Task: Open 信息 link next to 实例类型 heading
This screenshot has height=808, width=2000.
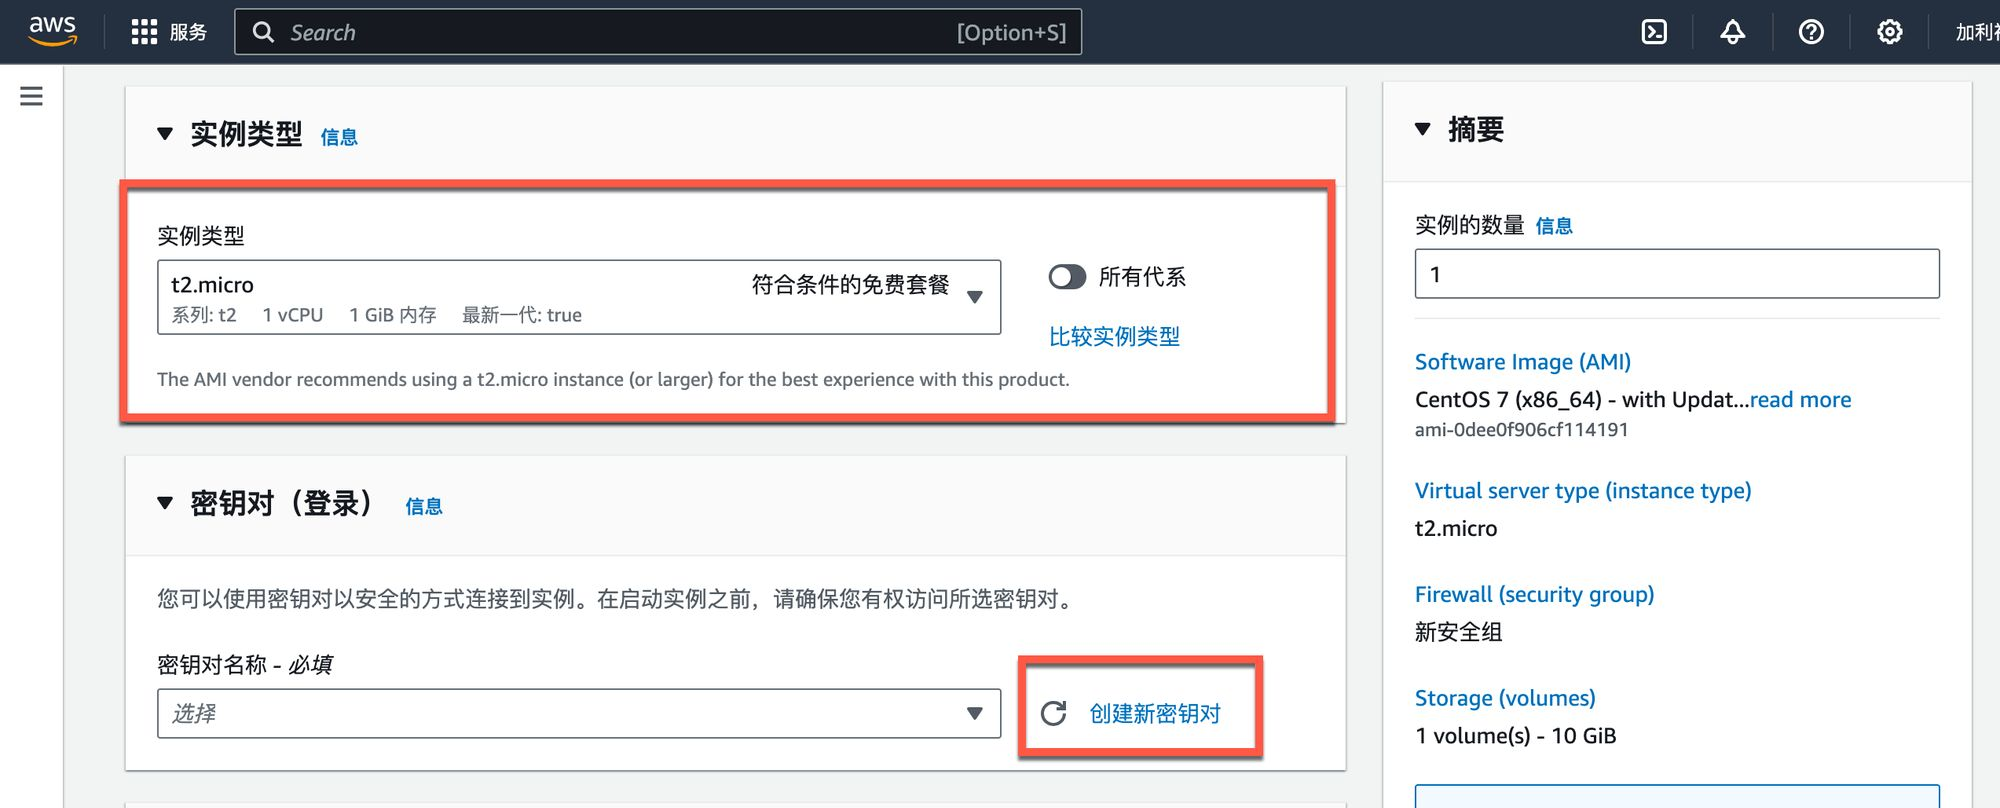Action: 339,137
